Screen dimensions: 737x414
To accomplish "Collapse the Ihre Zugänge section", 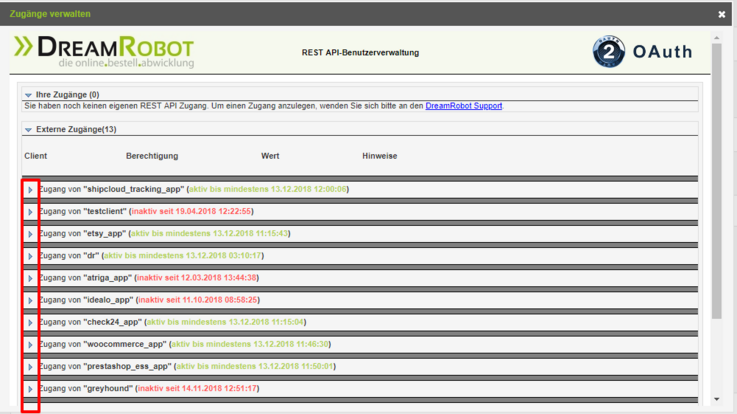I will coord(28,95).
